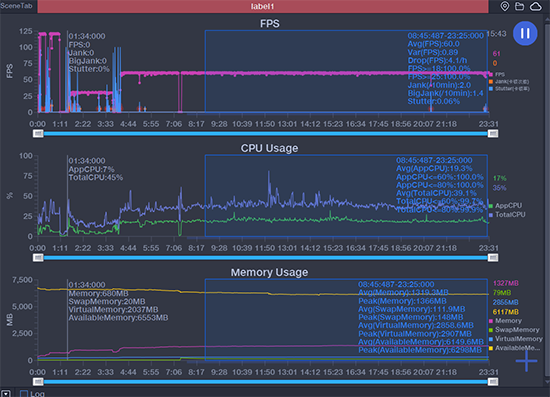Click the 79MB swap memory value

tap(502, 292)
